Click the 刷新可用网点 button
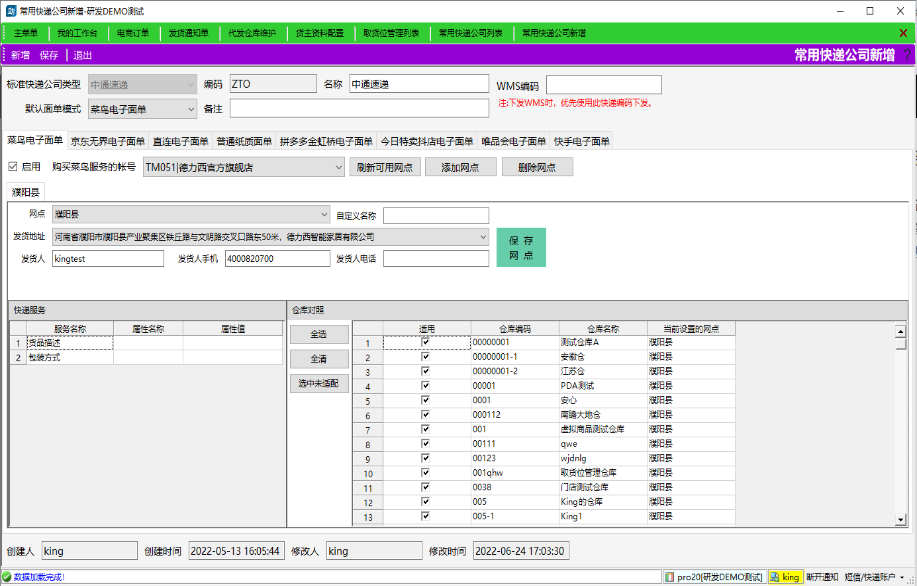Screen dimensions: 917x586 [385, 167]
